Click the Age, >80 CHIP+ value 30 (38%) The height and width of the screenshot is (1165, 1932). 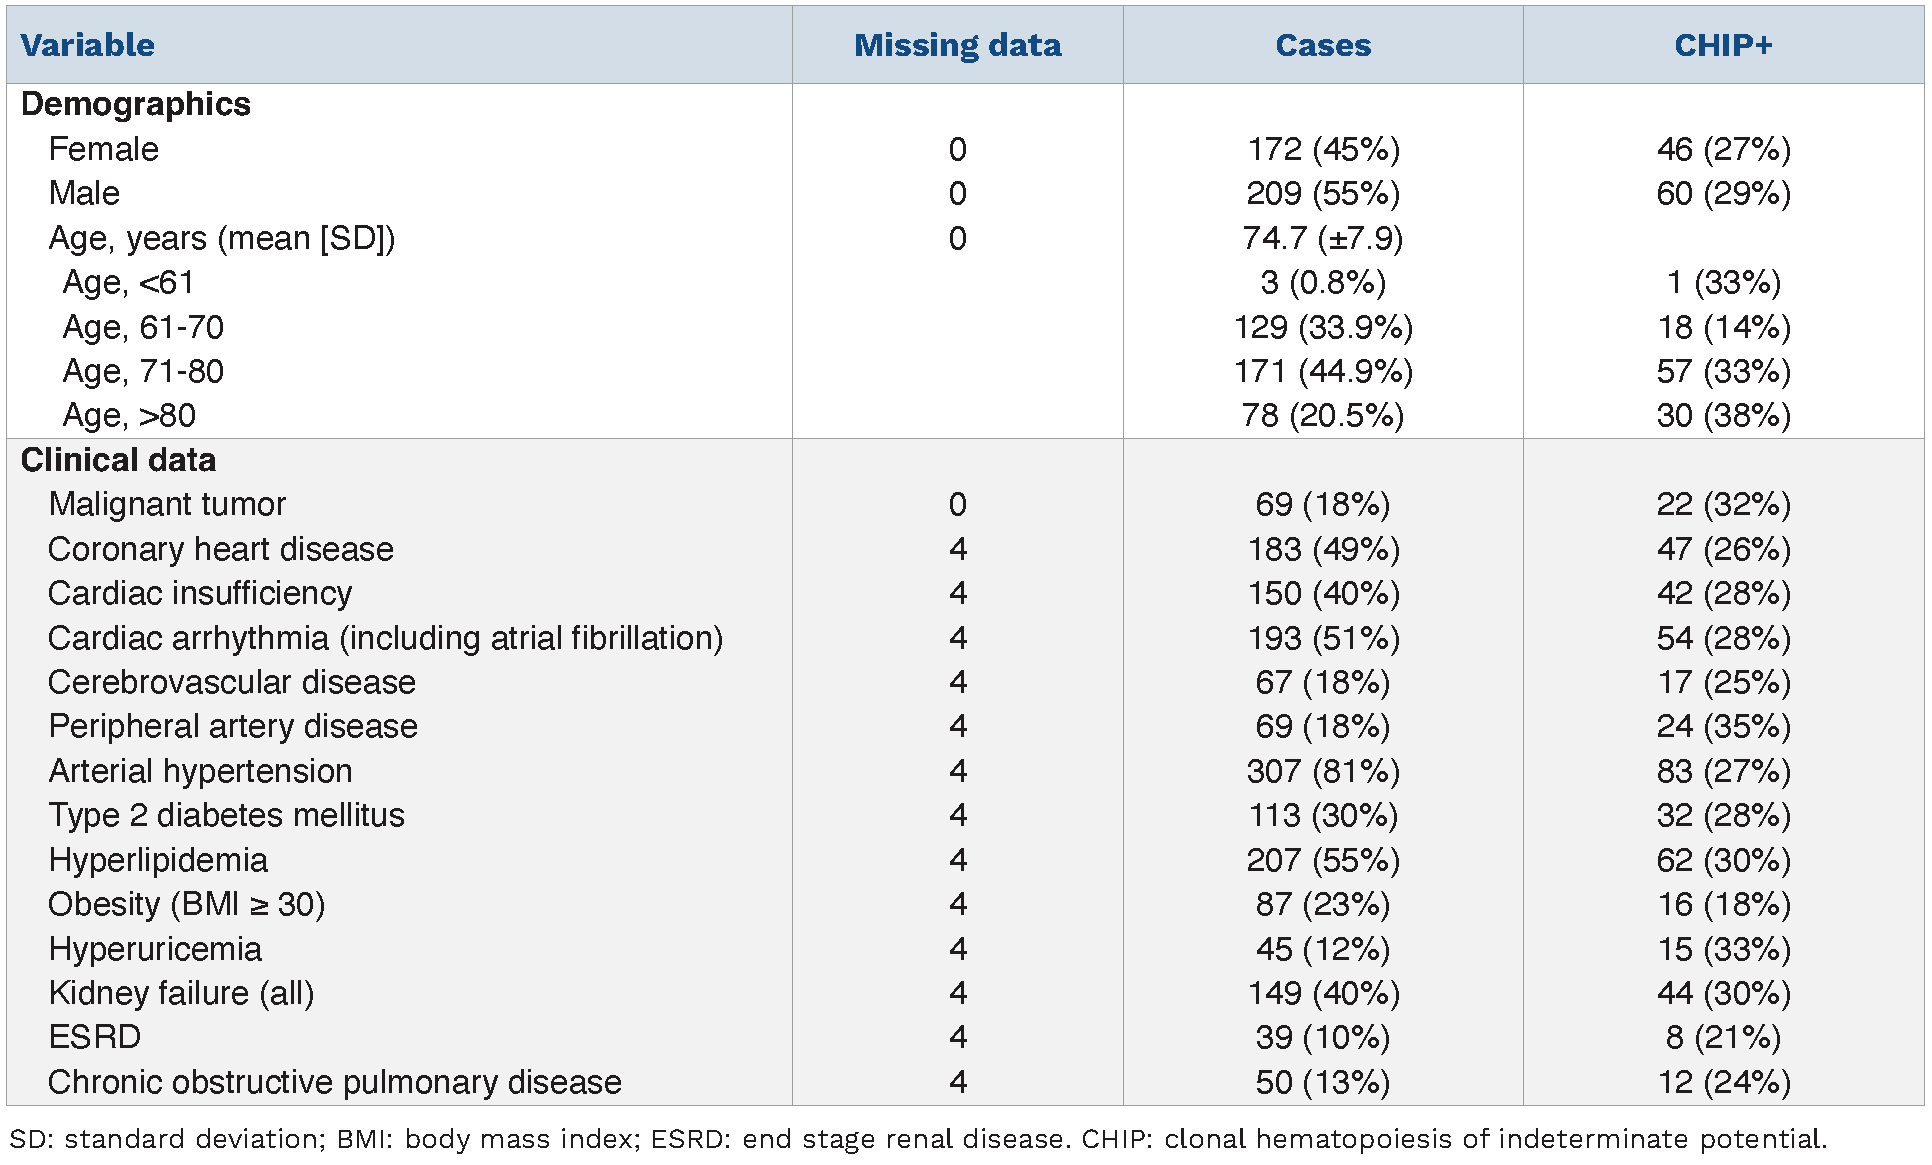[1722, 415]
